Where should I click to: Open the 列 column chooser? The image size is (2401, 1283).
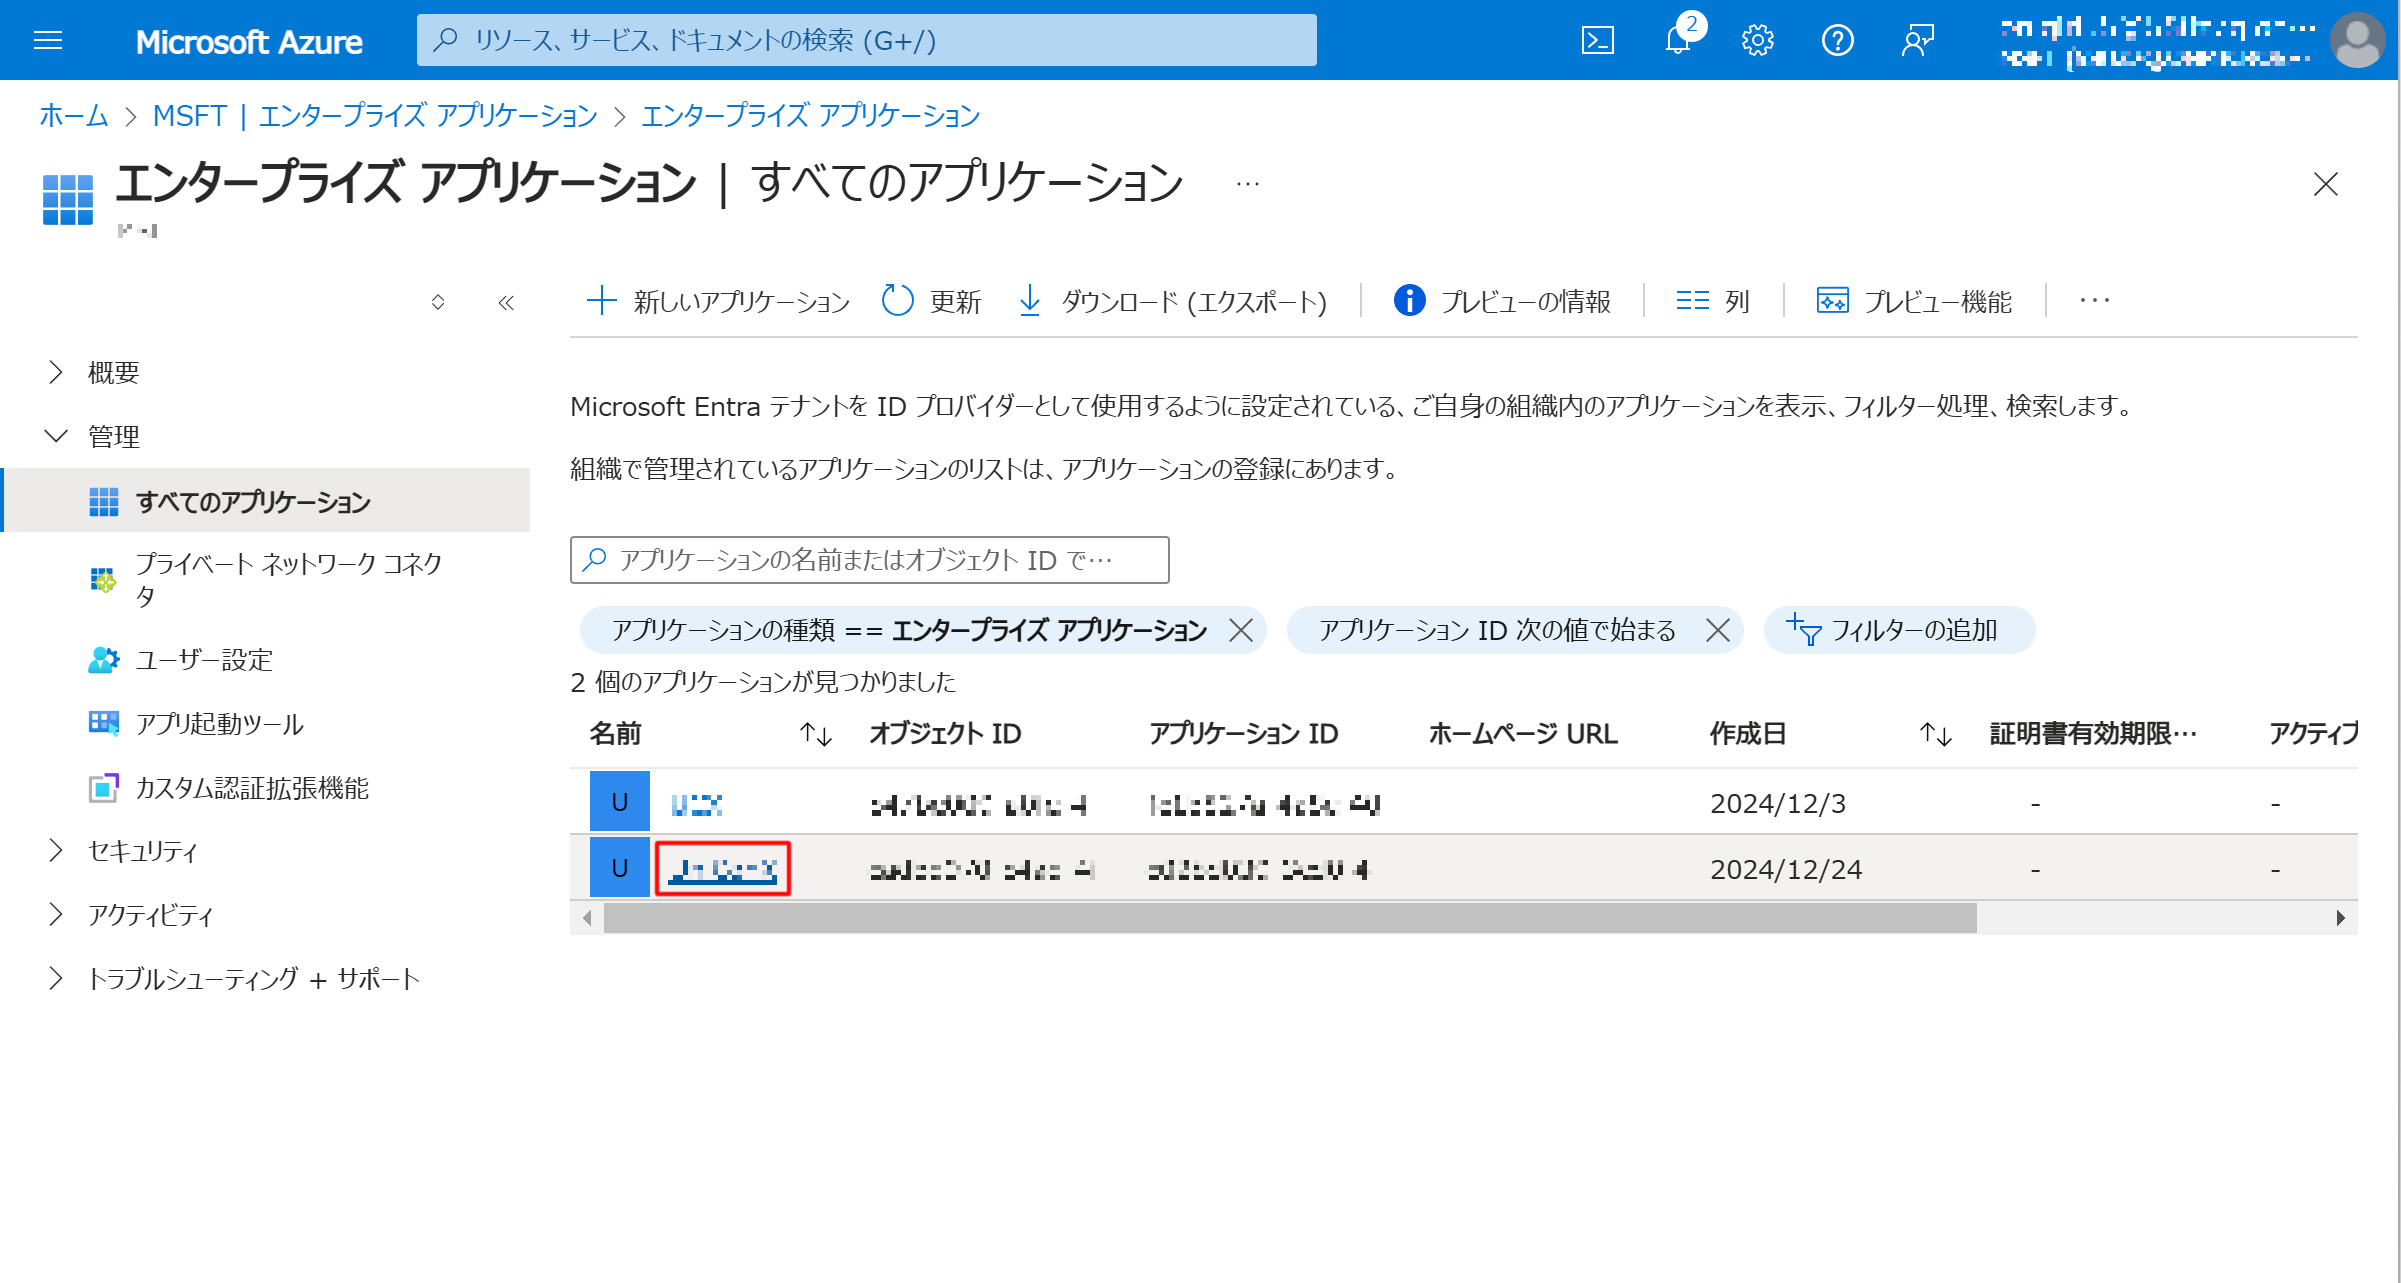[1712, 301]
